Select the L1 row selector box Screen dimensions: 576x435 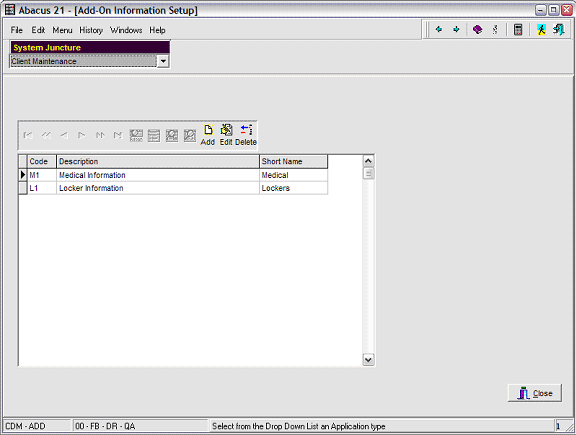coord(23,188)
